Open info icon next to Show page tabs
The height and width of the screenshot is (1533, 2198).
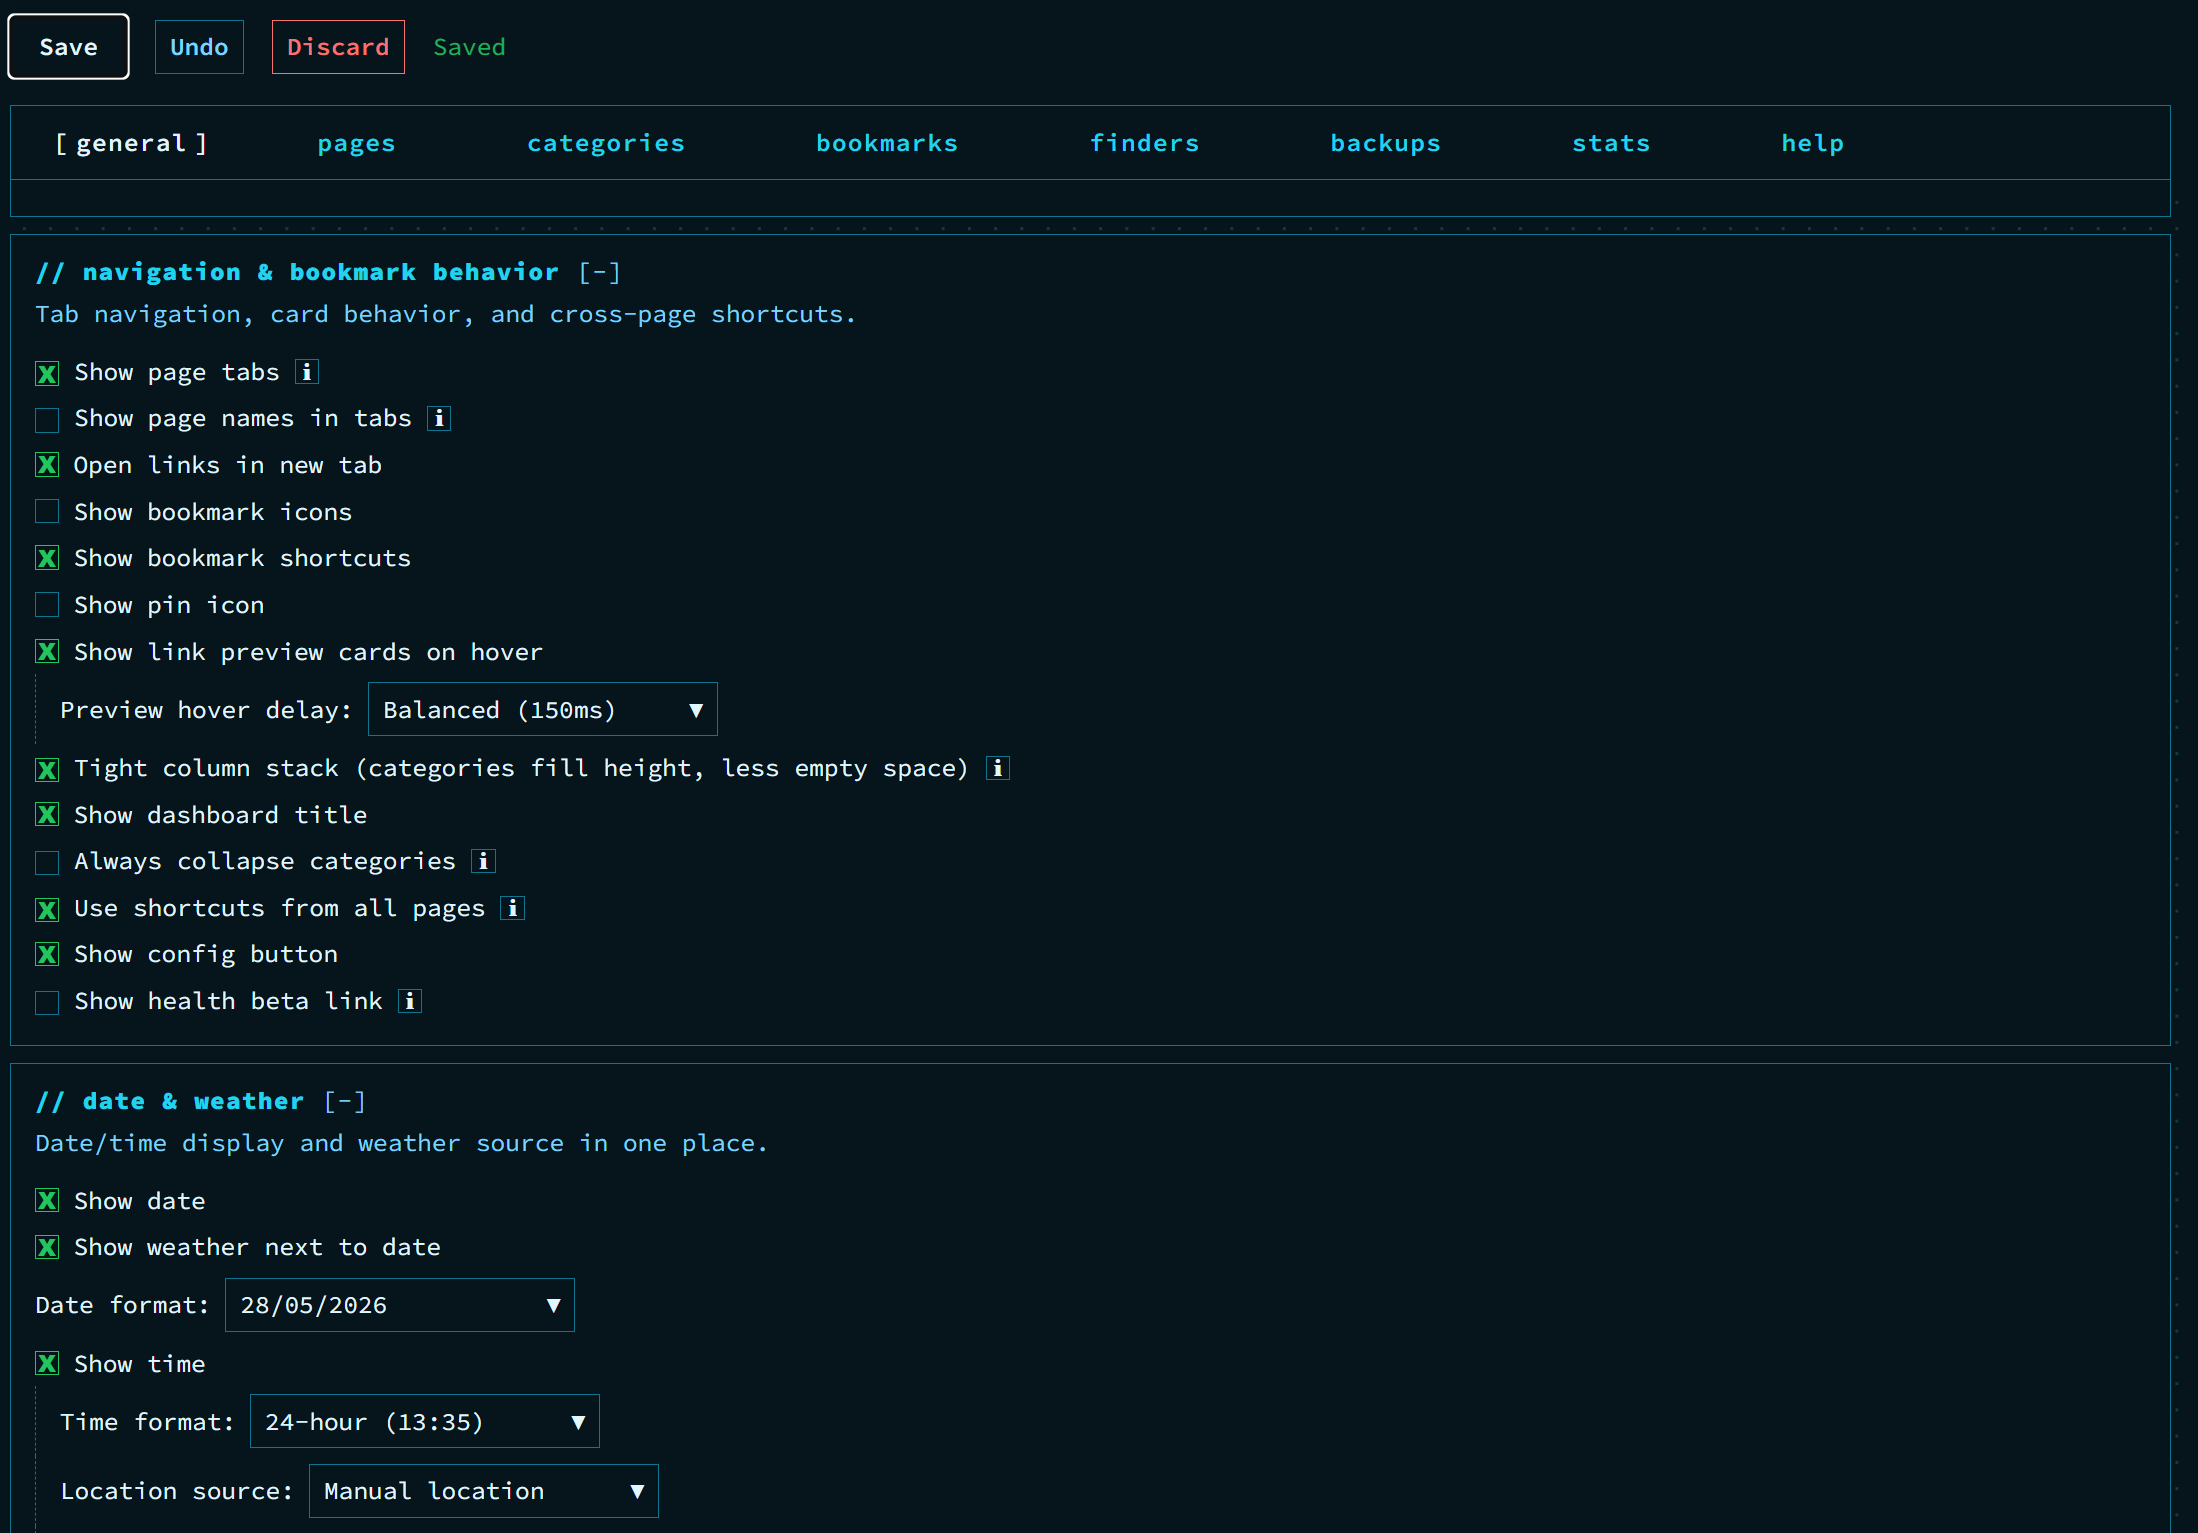(307, 372)
